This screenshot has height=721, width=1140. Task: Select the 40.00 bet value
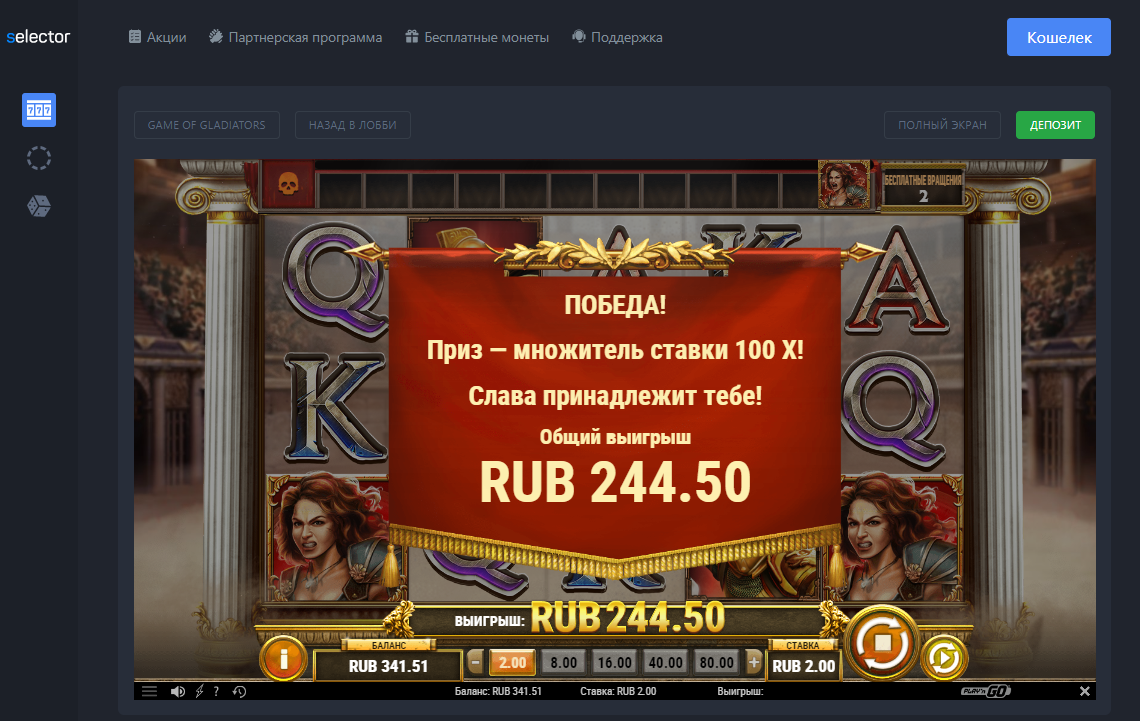click(665, 662)
